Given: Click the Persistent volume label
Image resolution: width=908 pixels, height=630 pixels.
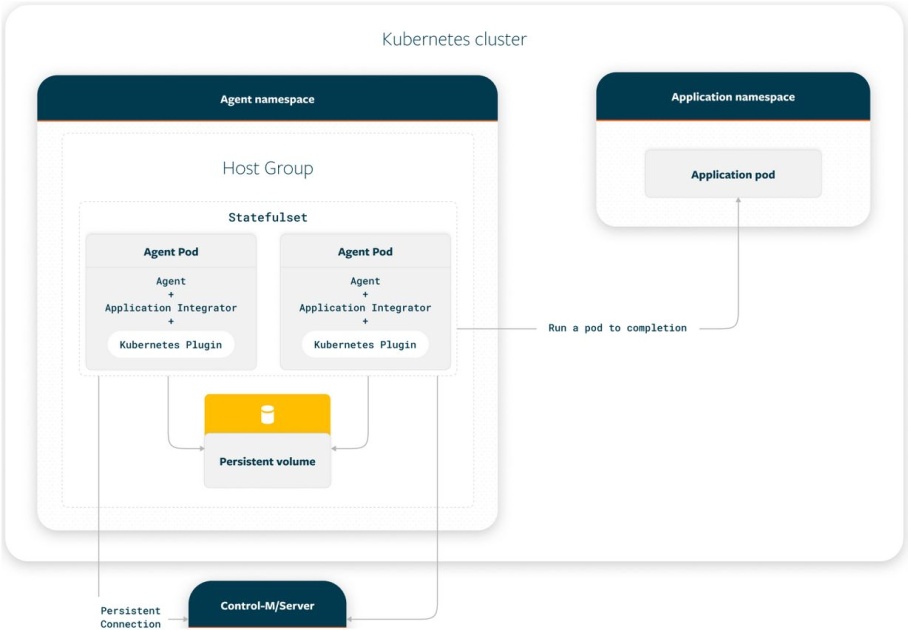Looking at the screenshot, I should click(267, 462).
